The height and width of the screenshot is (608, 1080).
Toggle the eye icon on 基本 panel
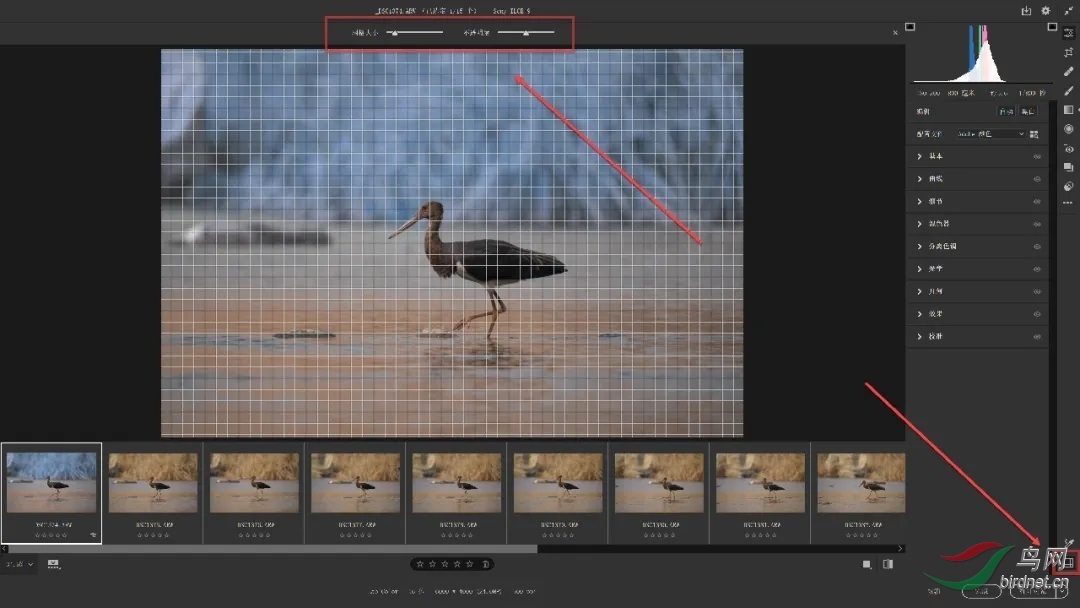1037,157
